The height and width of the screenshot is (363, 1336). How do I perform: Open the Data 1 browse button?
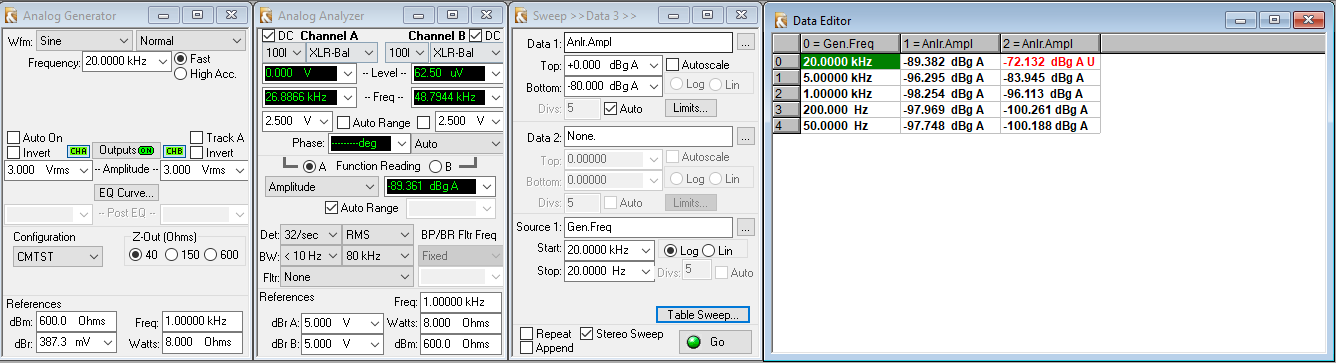[x=746, y=43]
